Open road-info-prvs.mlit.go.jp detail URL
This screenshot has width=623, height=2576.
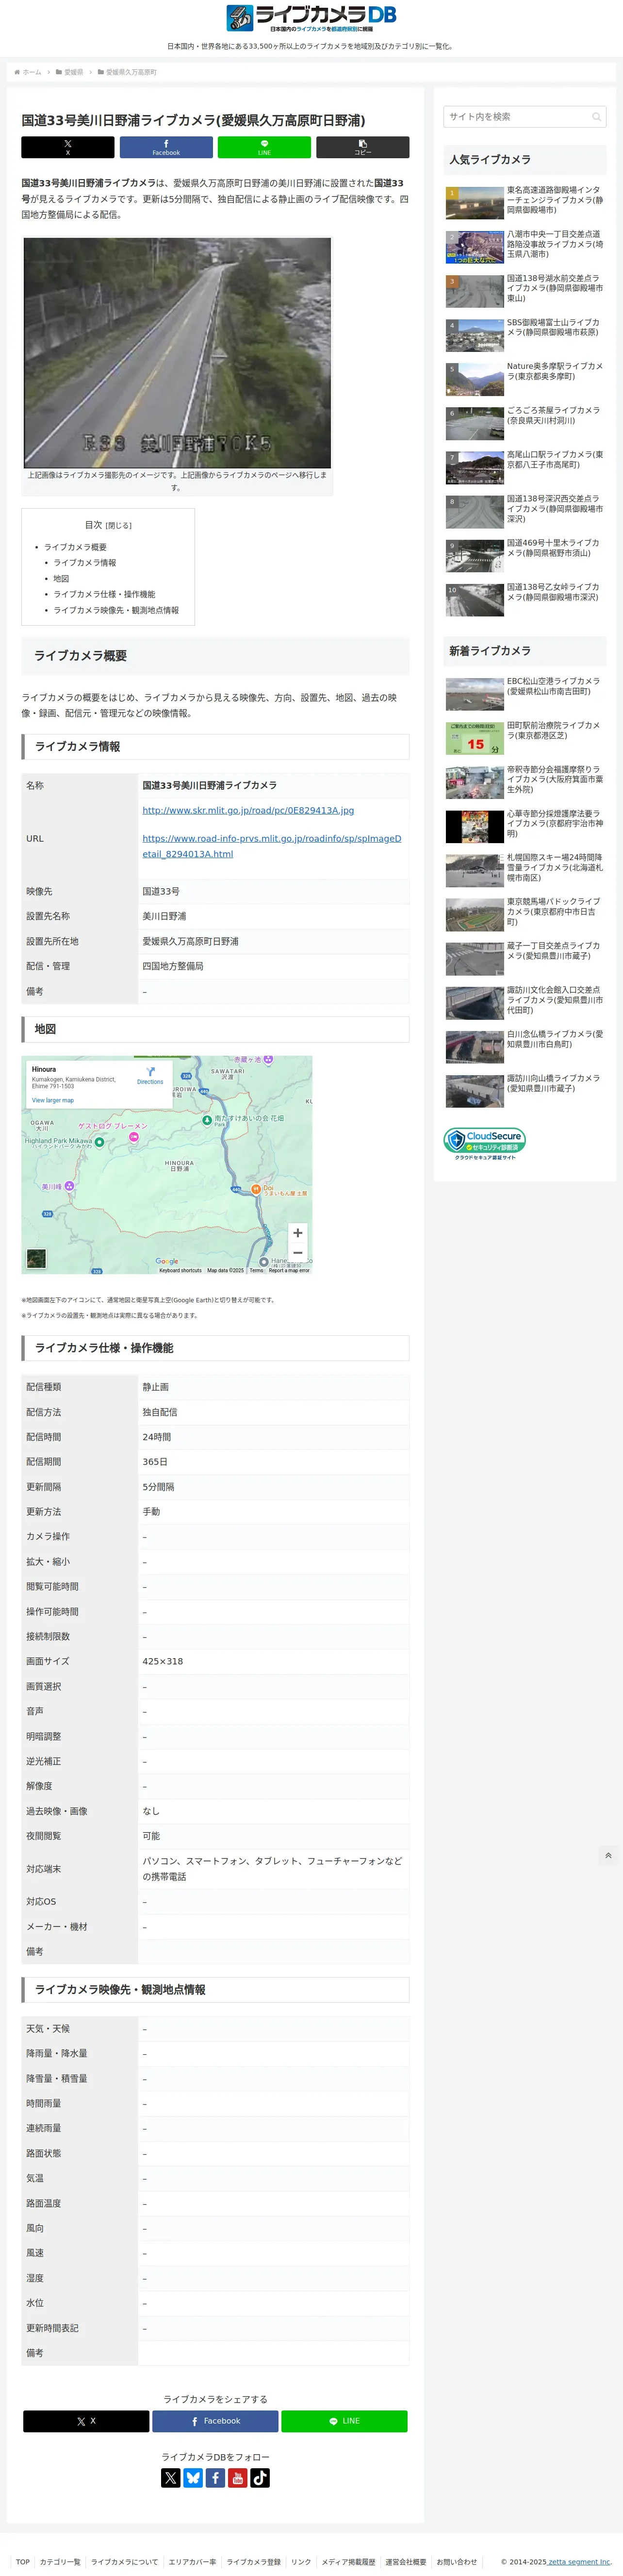272,846
